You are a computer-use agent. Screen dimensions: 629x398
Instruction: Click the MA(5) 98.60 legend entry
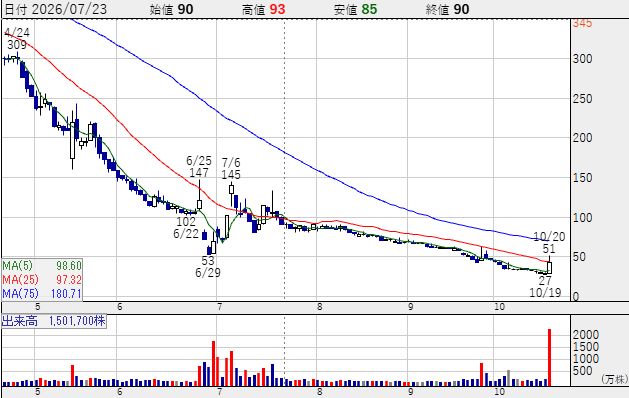pyautogui.click(x=42, y=266)
